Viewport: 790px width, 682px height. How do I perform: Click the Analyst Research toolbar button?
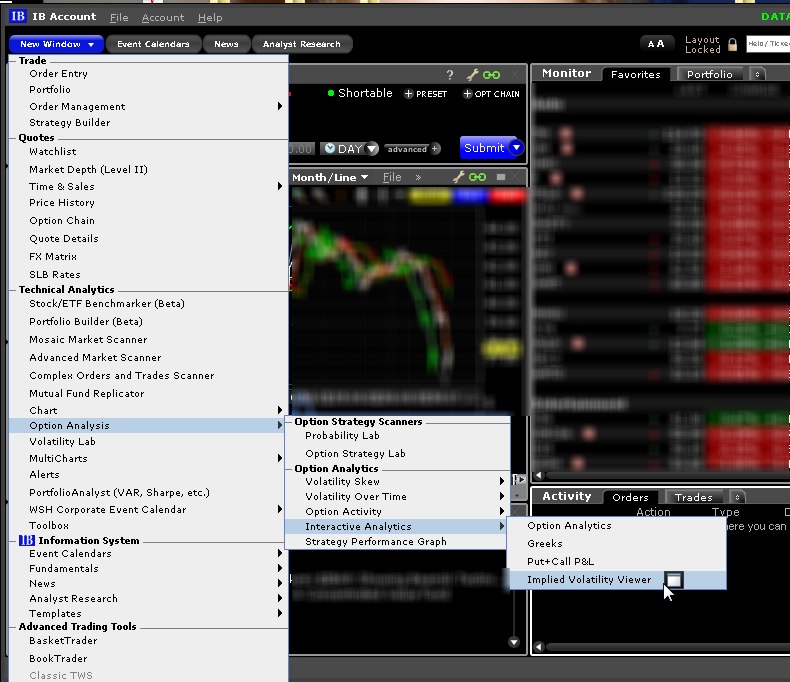click(x=302, y=44)
